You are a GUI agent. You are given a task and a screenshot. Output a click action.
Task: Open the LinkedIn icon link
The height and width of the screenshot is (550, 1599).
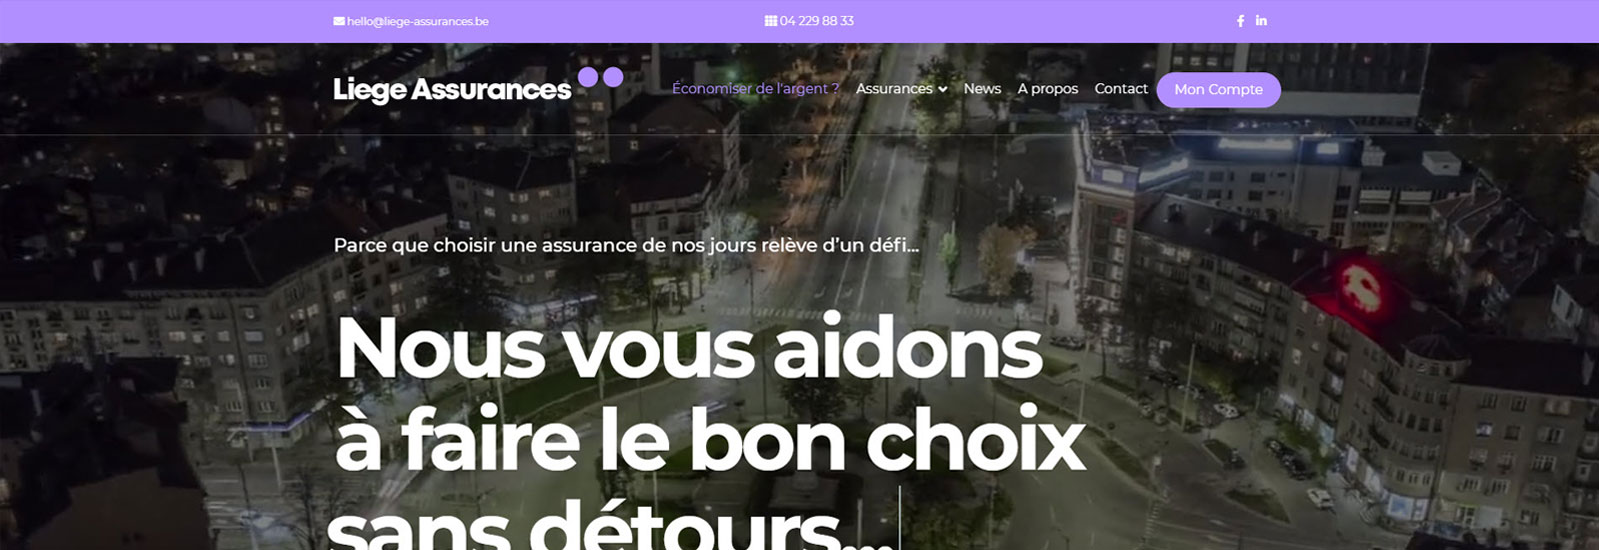click(x=1261, y=21)
